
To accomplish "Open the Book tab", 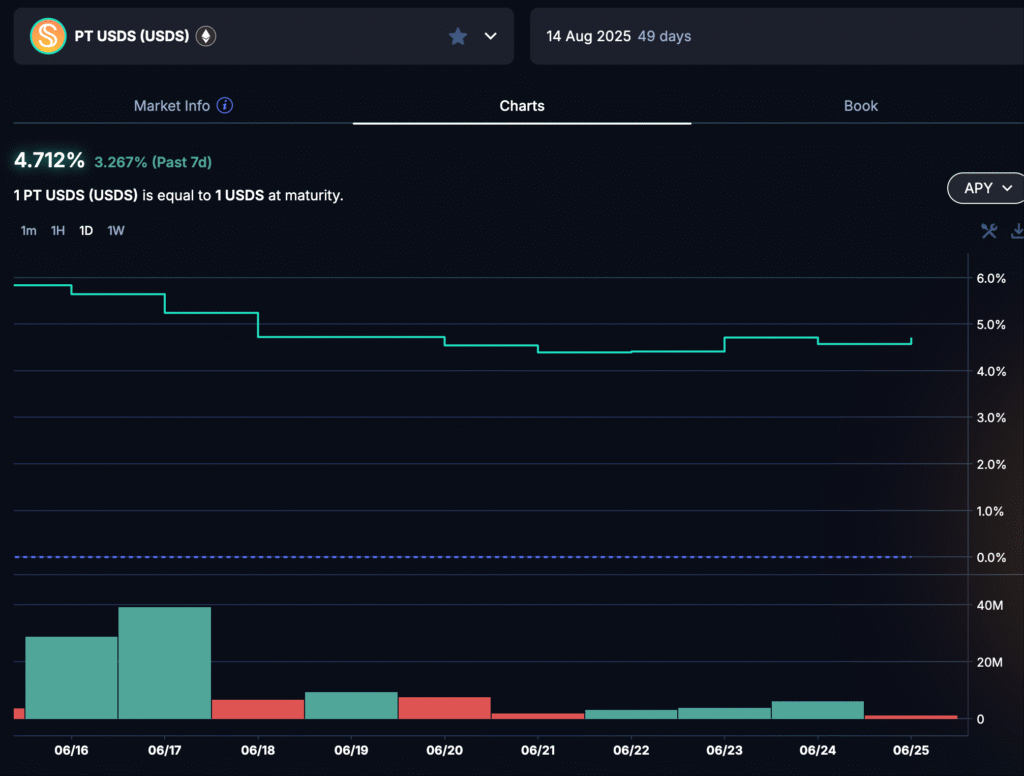I will click(861, 106).
